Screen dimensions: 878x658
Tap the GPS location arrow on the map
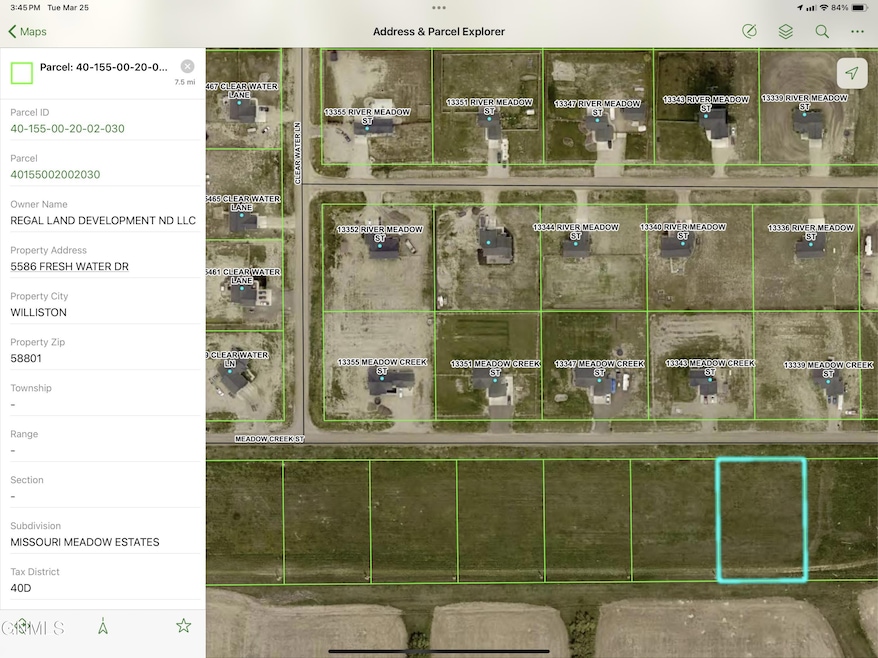pos(852,73)
